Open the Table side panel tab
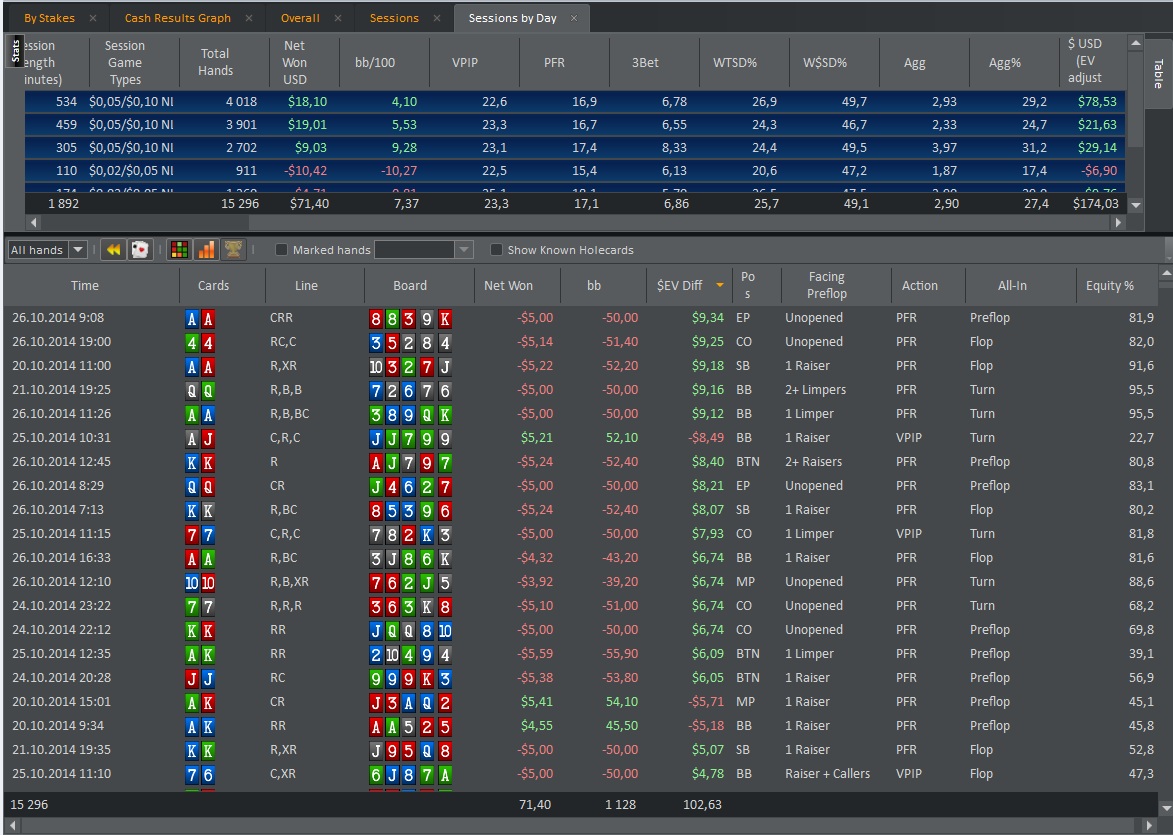 [x=1158, y=73]
